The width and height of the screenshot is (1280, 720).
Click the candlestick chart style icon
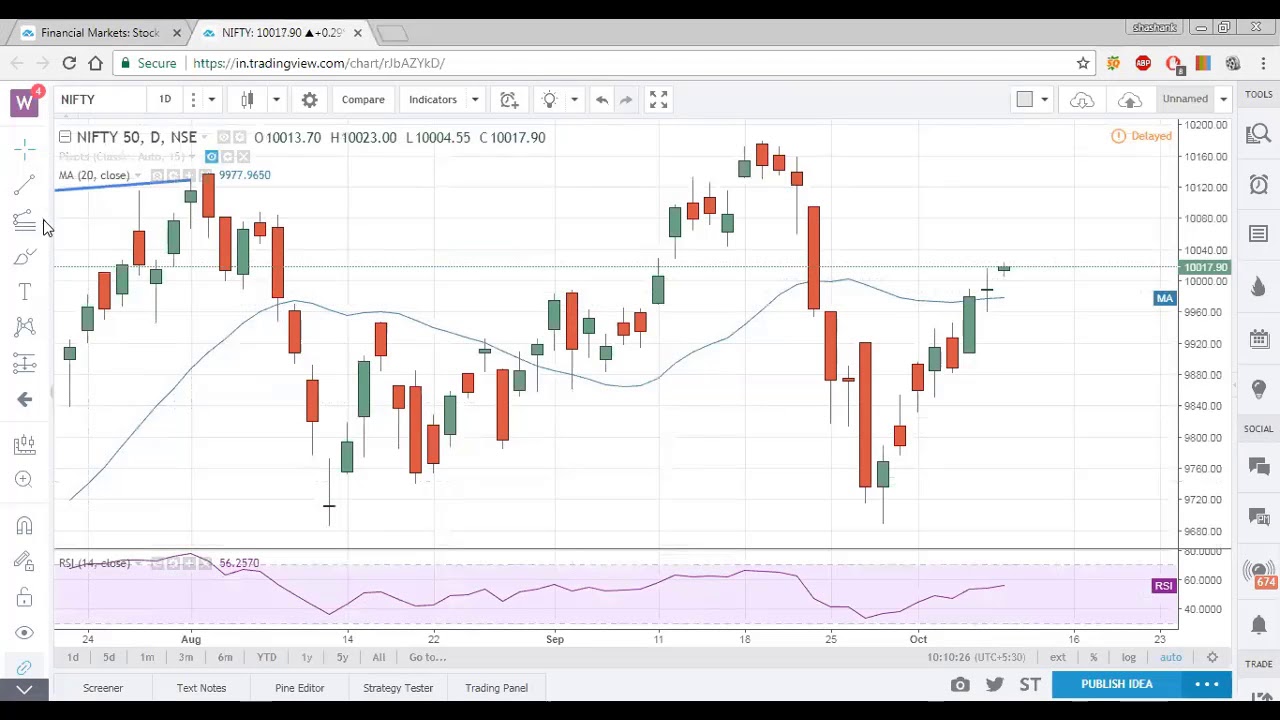pos(248,99)
